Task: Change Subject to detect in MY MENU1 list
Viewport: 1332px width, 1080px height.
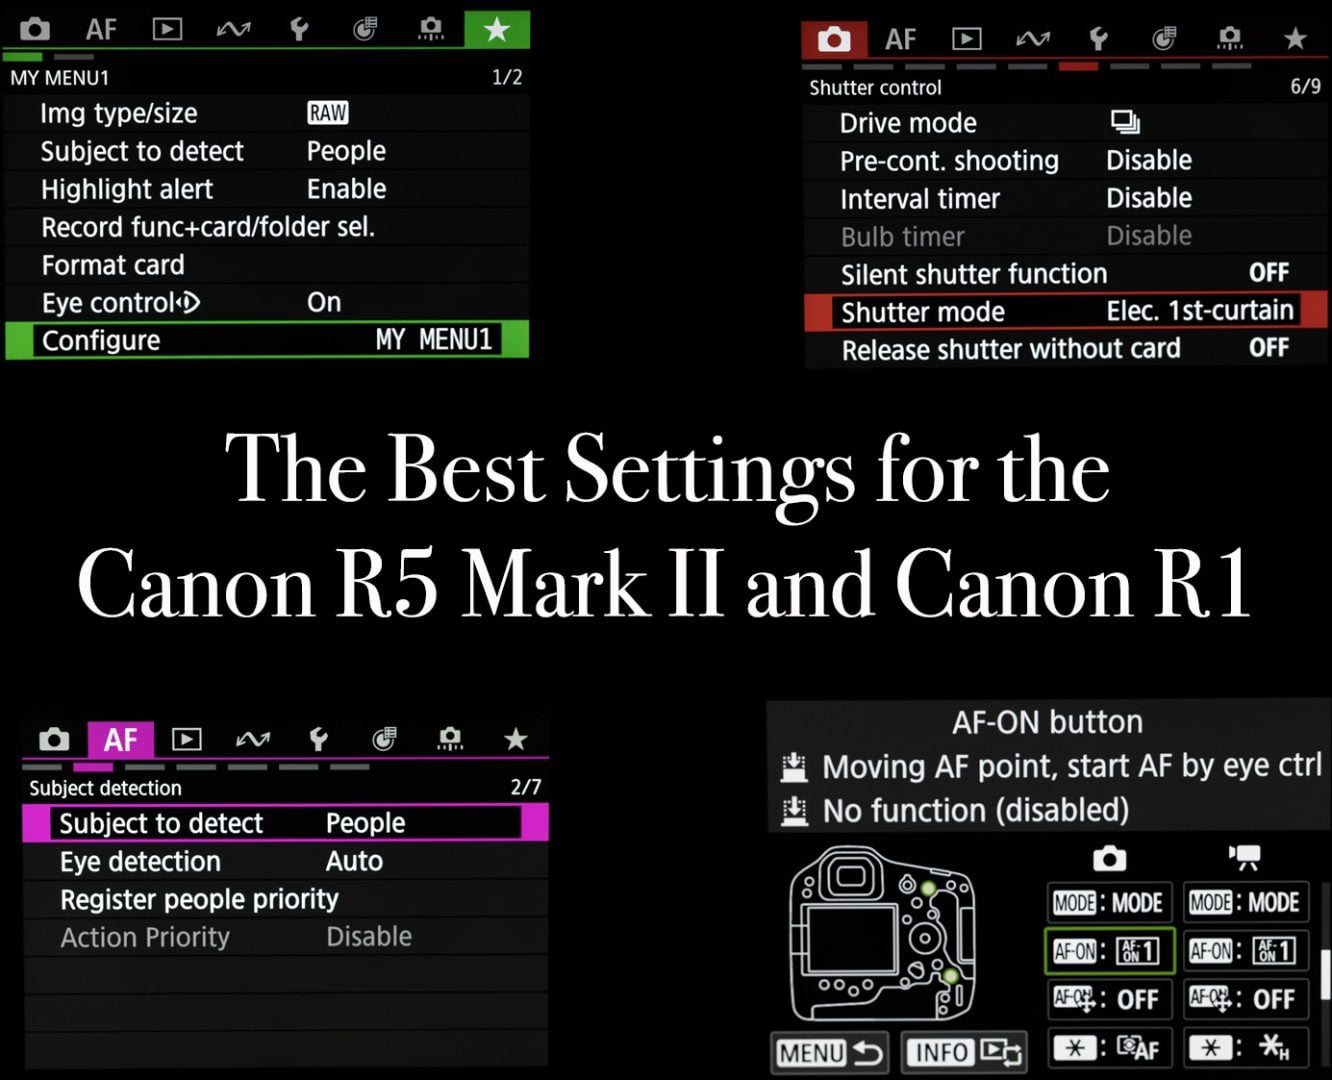Action: (x=266, y=151)
